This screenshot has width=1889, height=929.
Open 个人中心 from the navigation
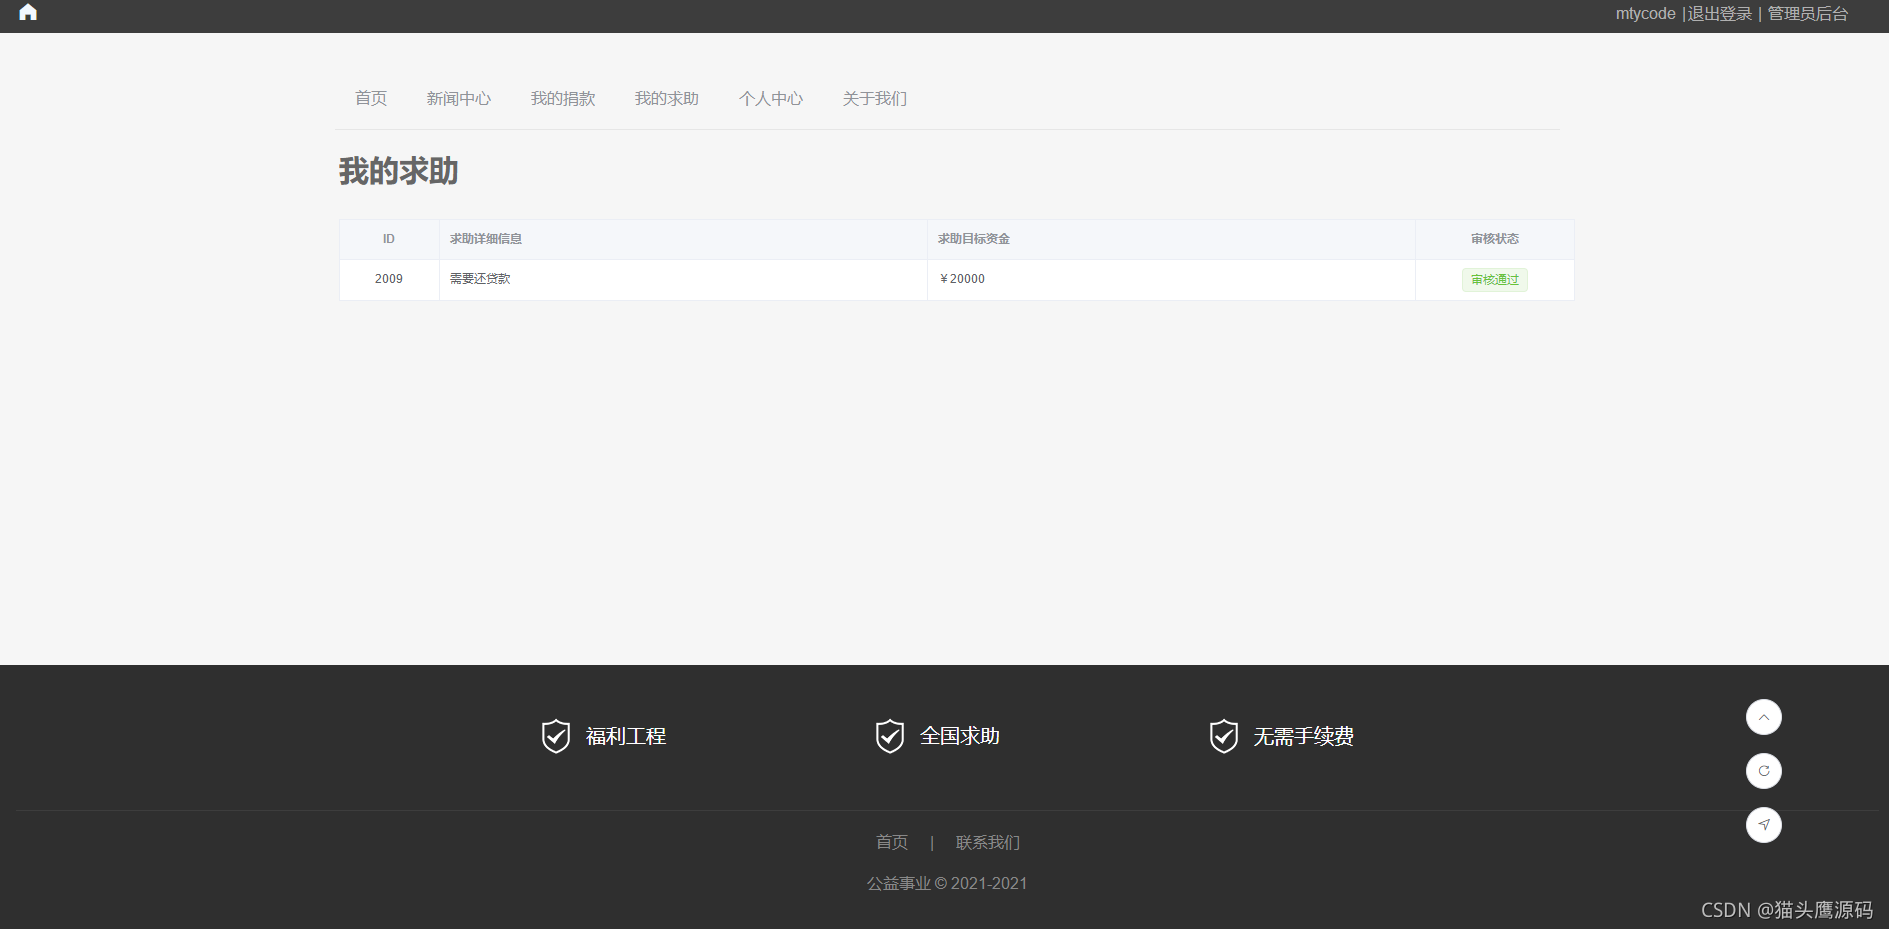tap(771, 98)
